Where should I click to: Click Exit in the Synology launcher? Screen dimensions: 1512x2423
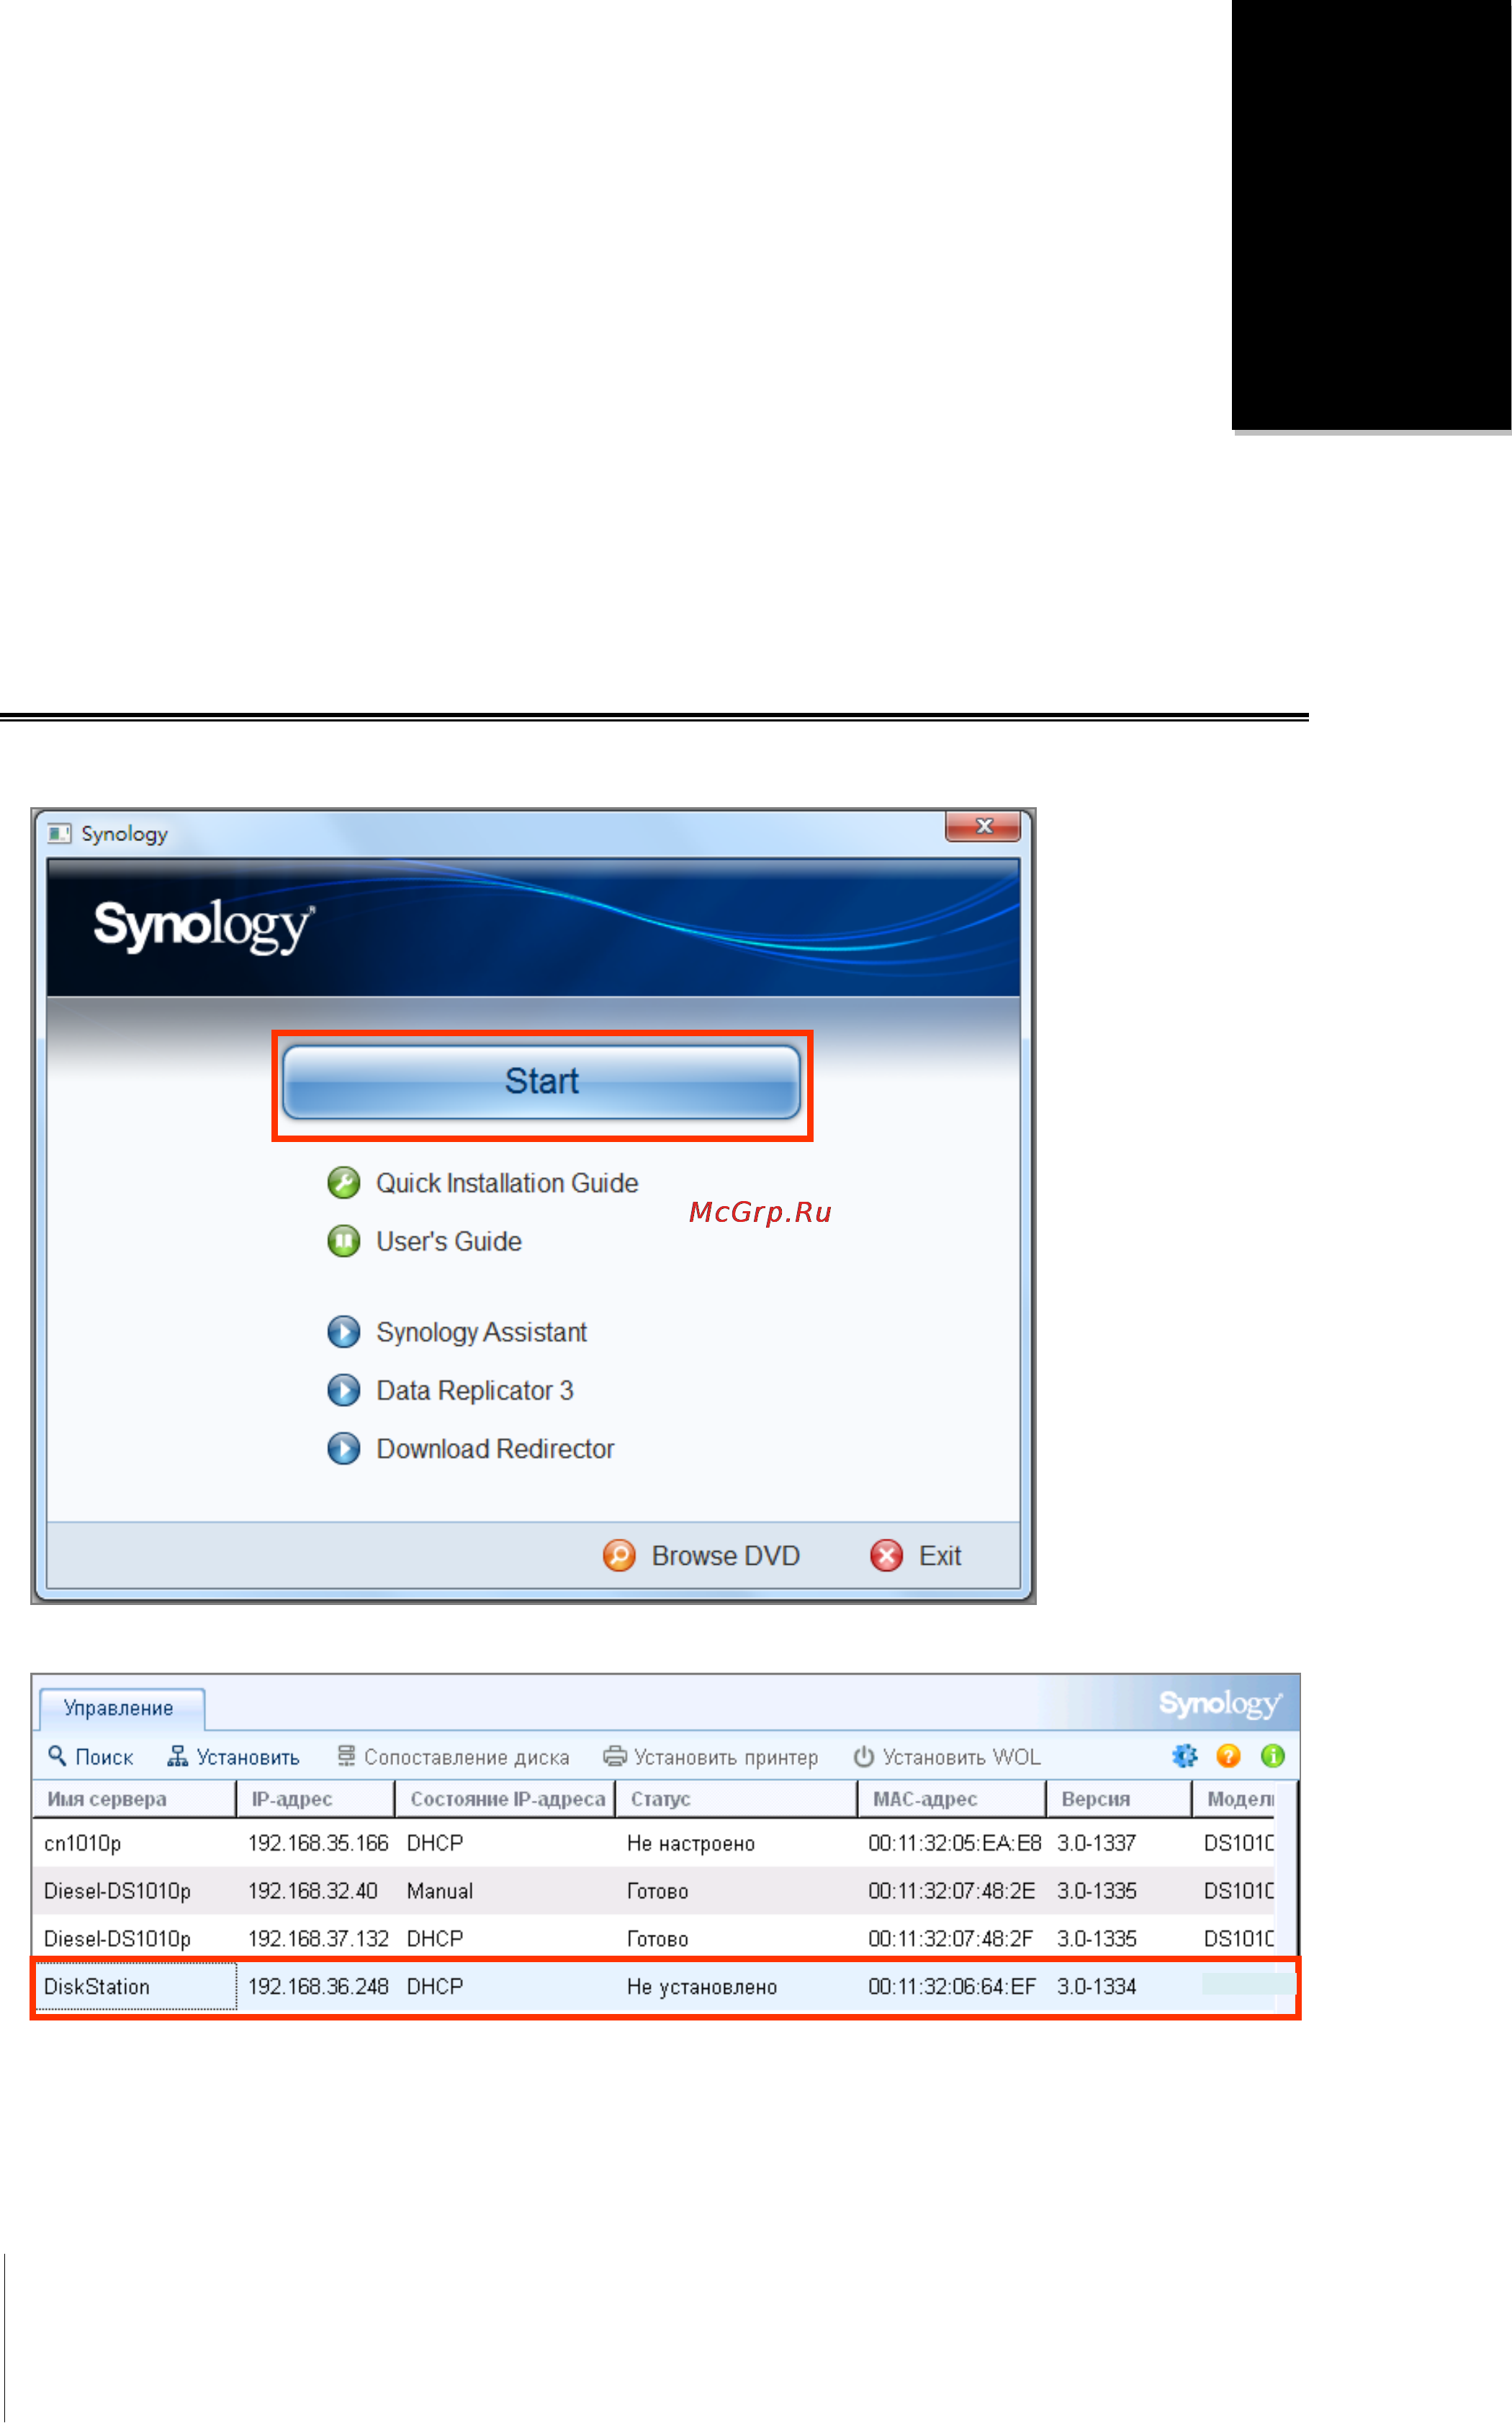(x=940, y=1556)
